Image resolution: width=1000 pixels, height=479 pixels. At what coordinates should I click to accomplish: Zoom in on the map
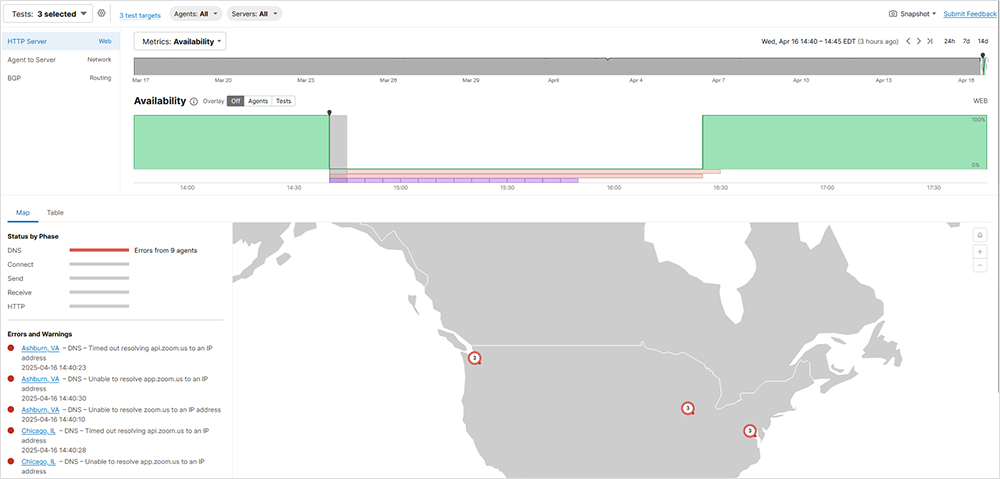(980, 251)
